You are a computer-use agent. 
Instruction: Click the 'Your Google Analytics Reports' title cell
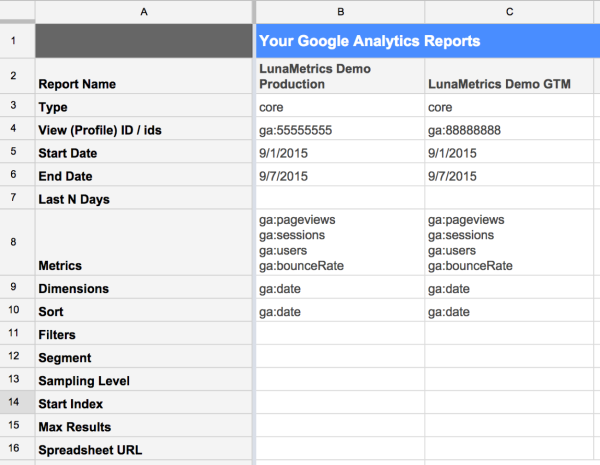tap(428, 41)
